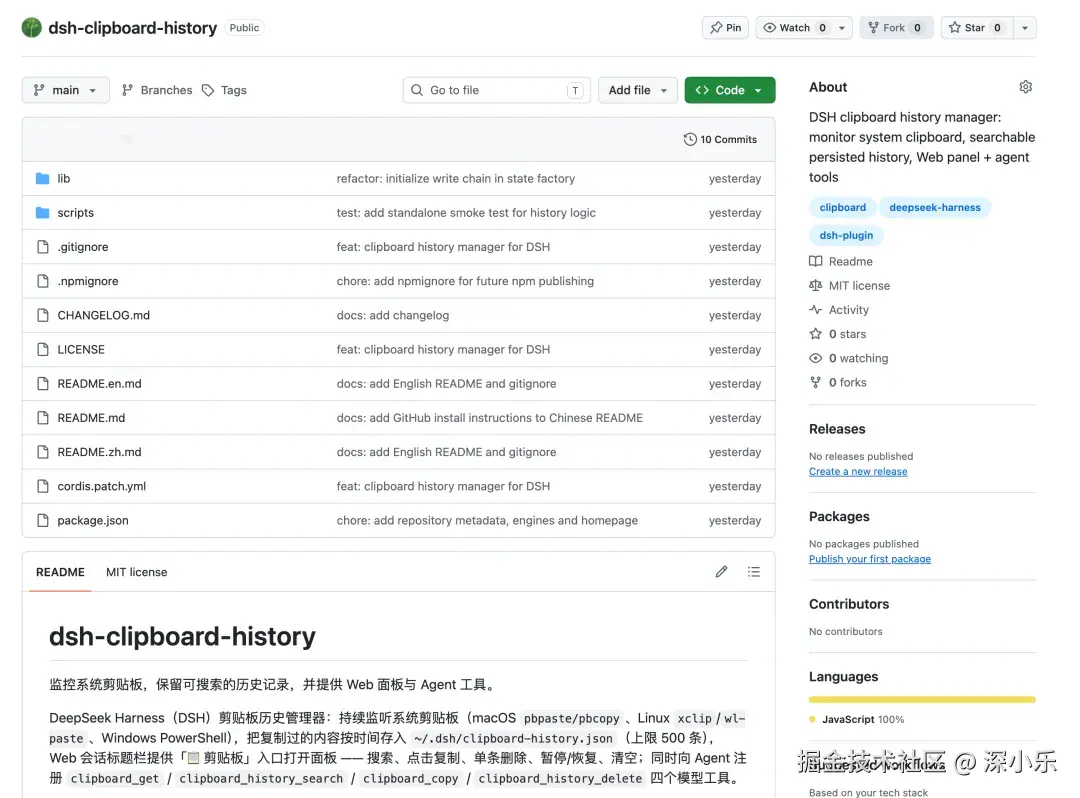Open commit 'chore: add npmignore for future npm publishing'
The height and width of the screenshot is (798, 1080).
[x=465, y=281]
